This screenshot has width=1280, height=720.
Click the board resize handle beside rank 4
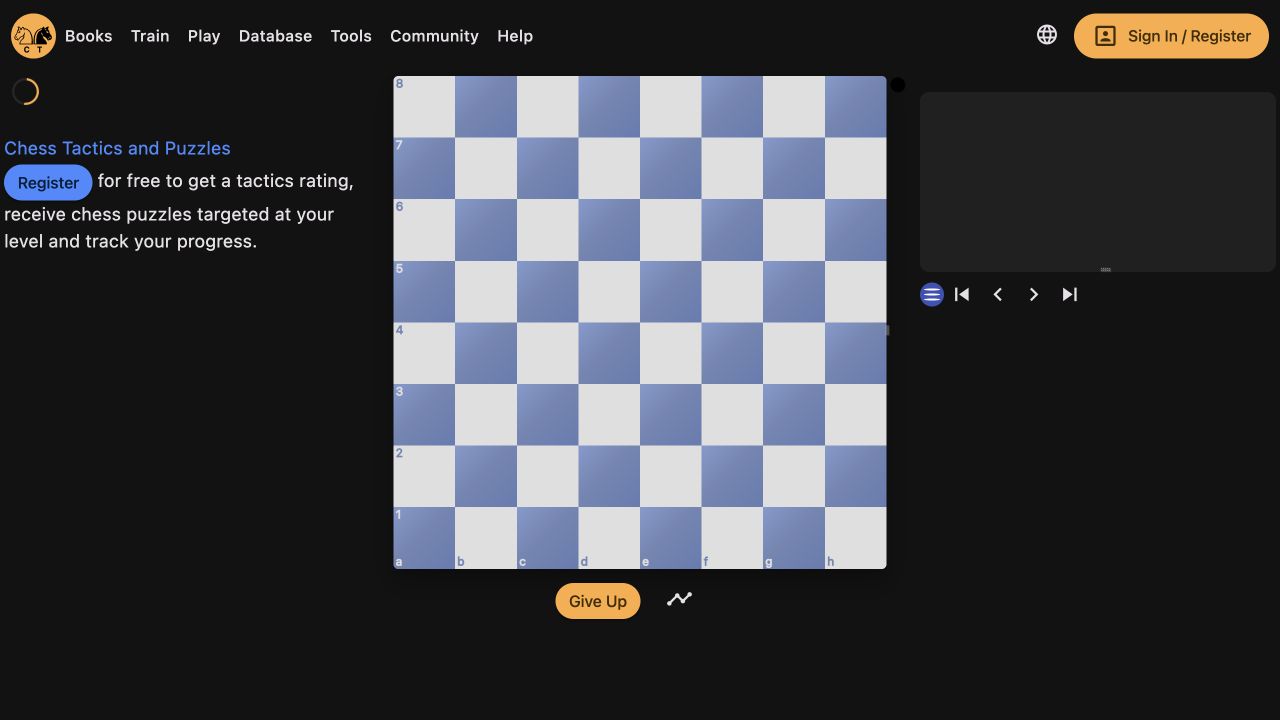tap(888, 330)
